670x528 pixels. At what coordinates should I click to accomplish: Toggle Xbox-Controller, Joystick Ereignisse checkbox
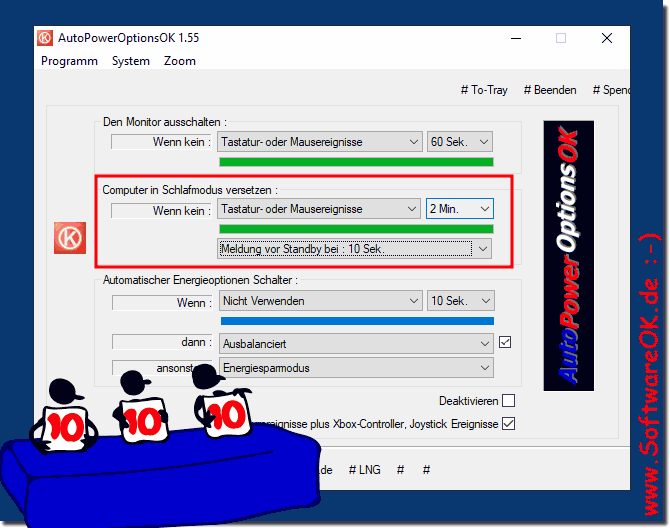point(508,424)
